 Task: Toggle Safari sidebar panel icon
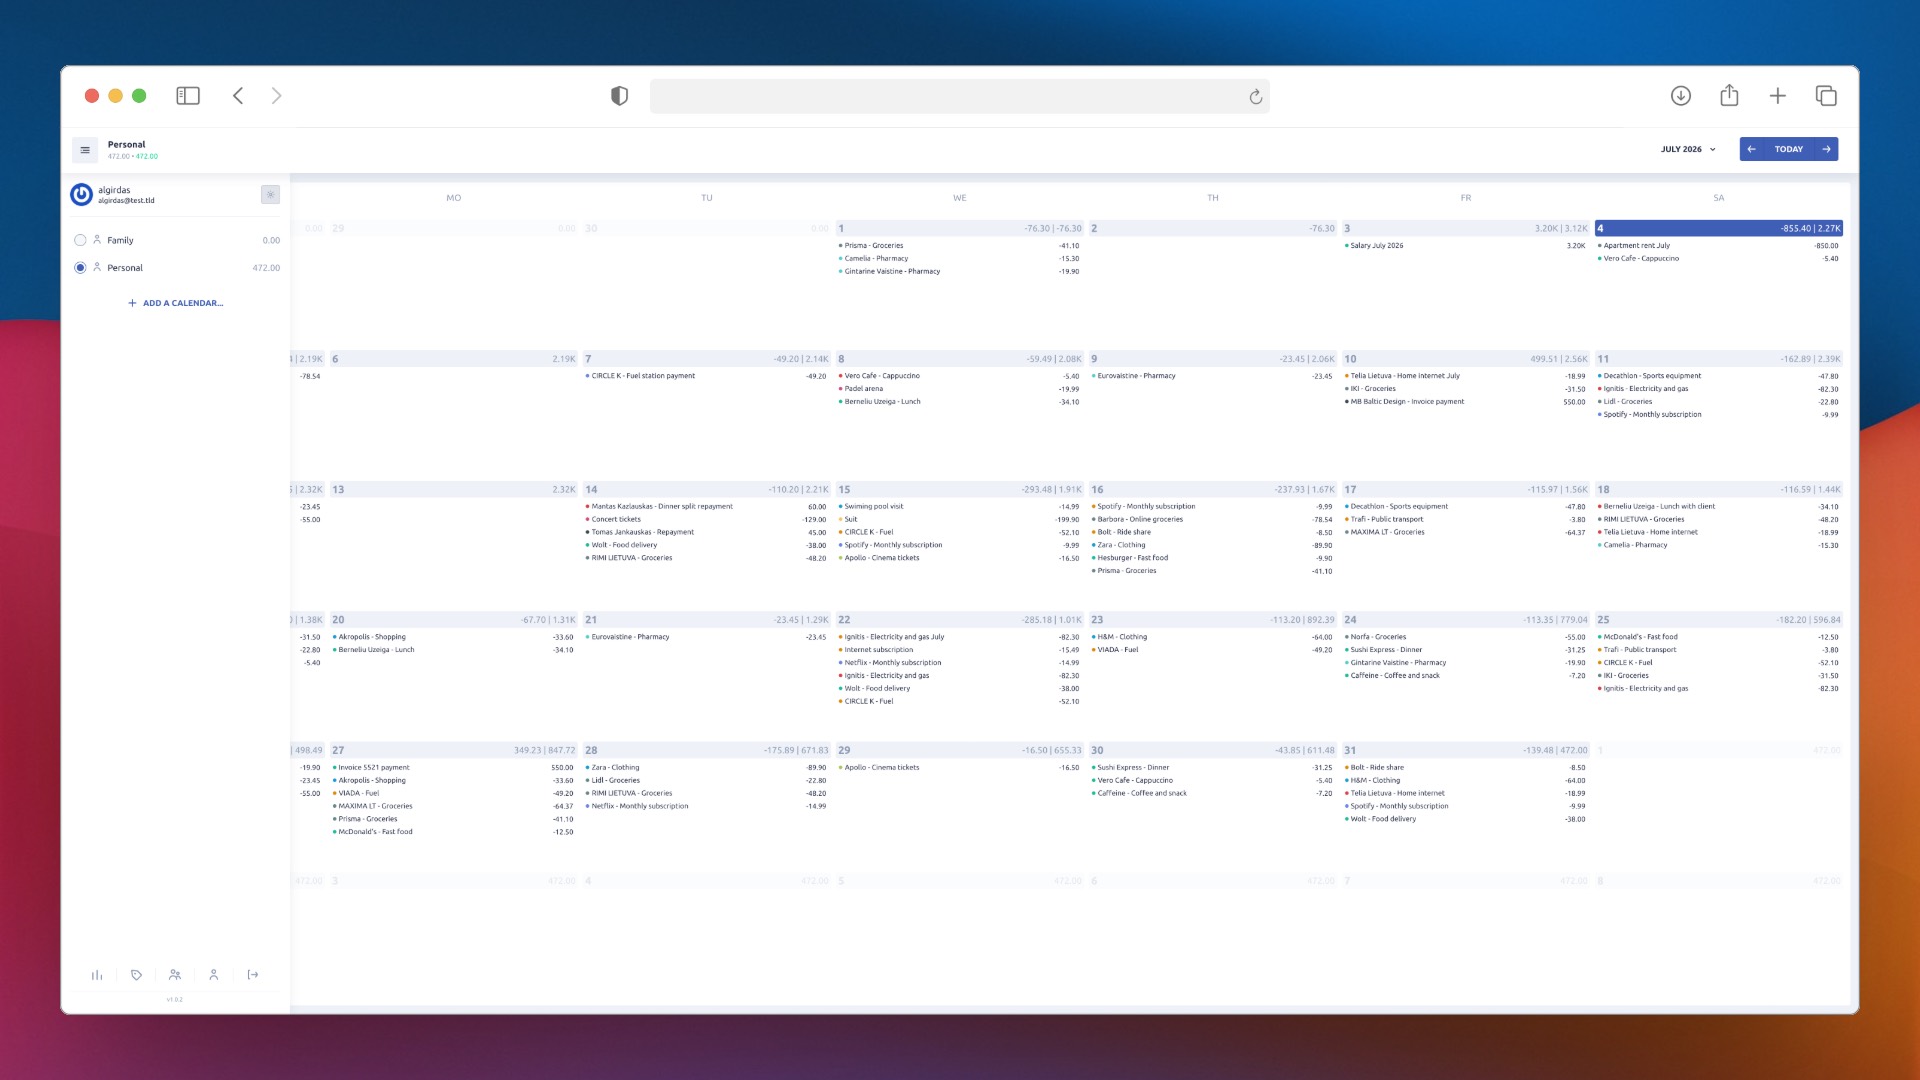[x=188, y=96]
